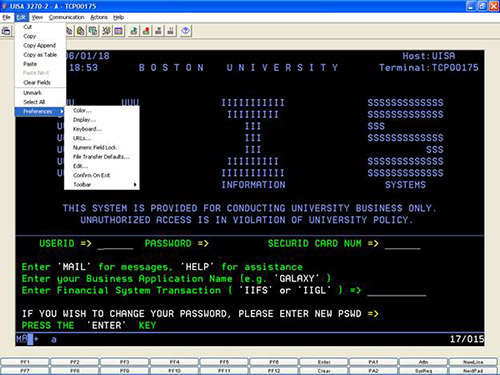
Task: Click the red record macro icon
Action: (146, 31)
